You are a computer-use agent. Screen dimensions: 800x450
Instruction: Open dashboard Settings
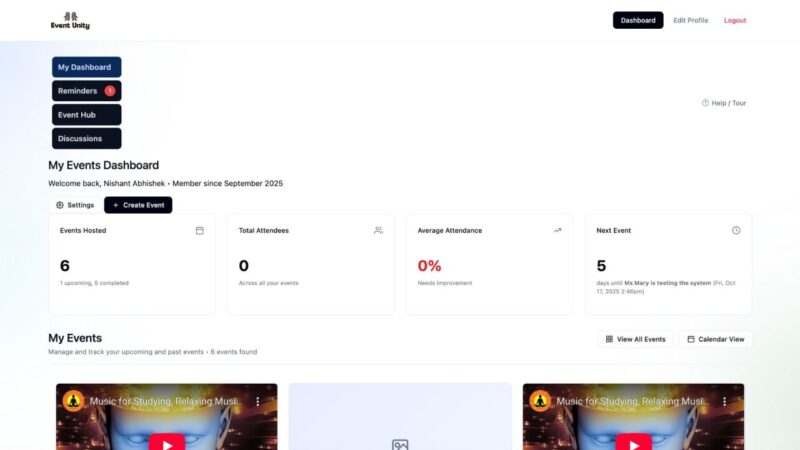click(75, 205)
